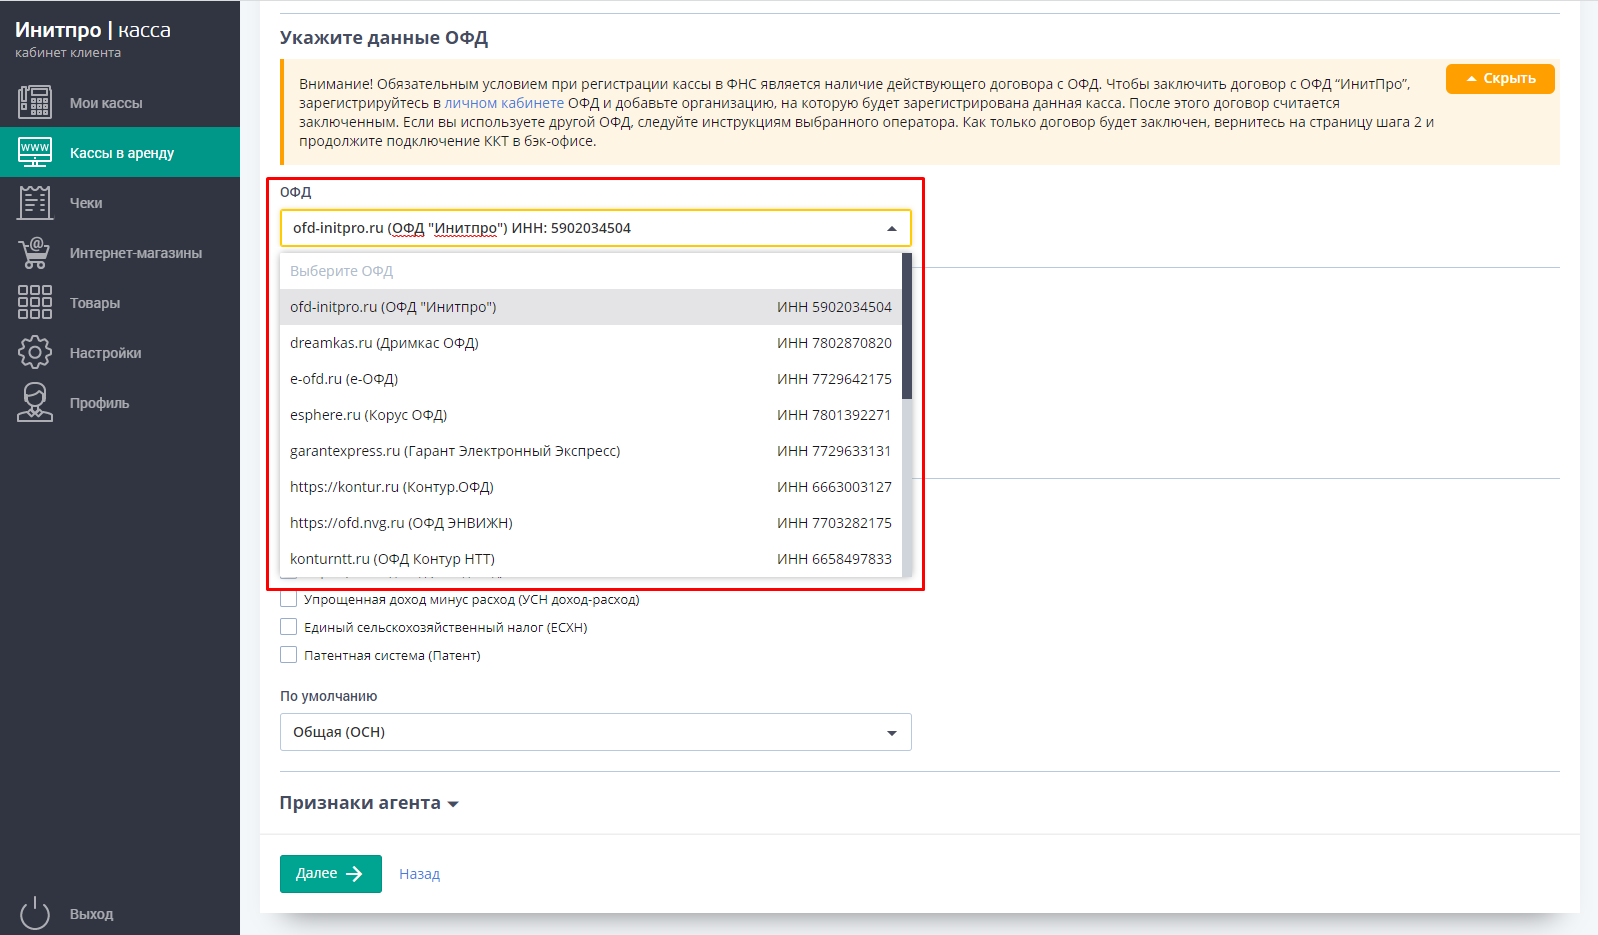Open Товары section
1598x935 pixels.
pyautogui.click(x=120, y=302)
